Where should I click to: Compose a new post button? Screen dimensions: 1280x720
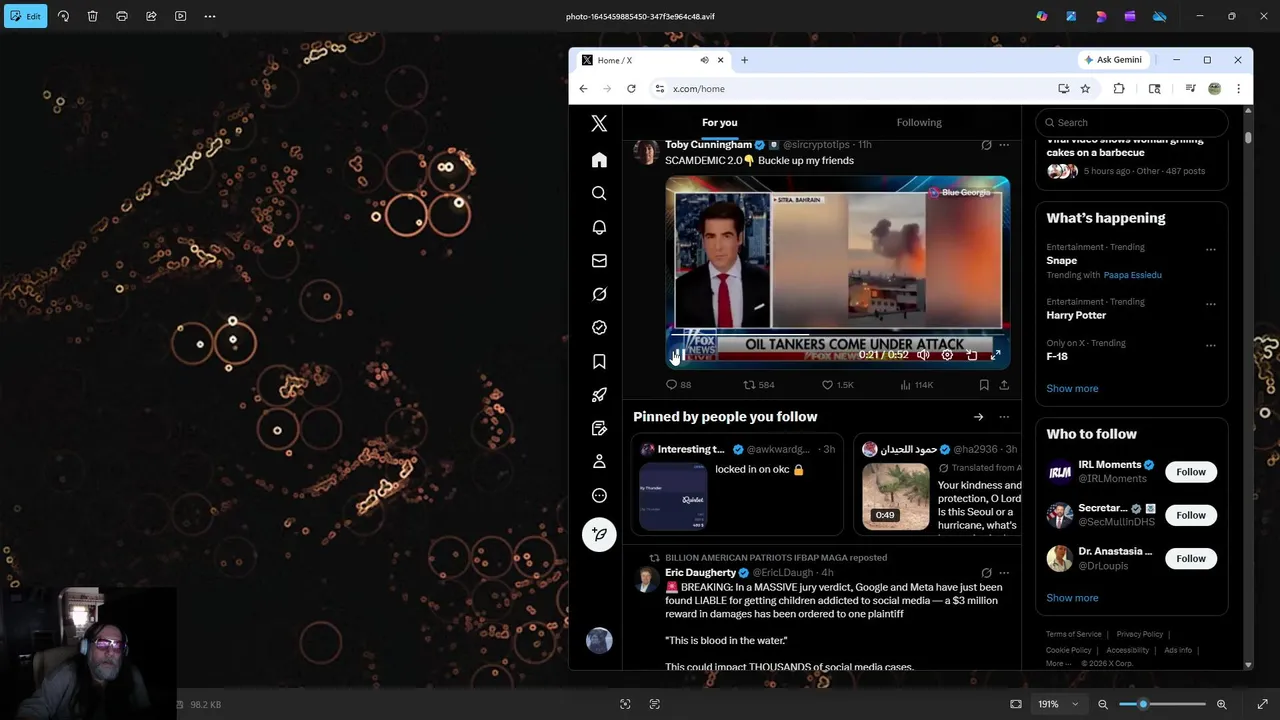coord(599,534)
